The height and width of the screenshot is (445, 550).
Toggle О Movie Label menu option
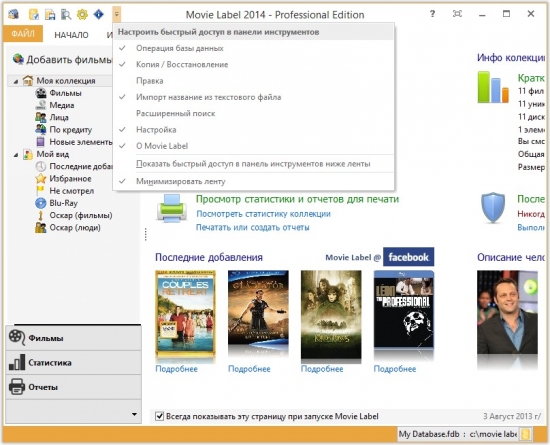[253, 146]
